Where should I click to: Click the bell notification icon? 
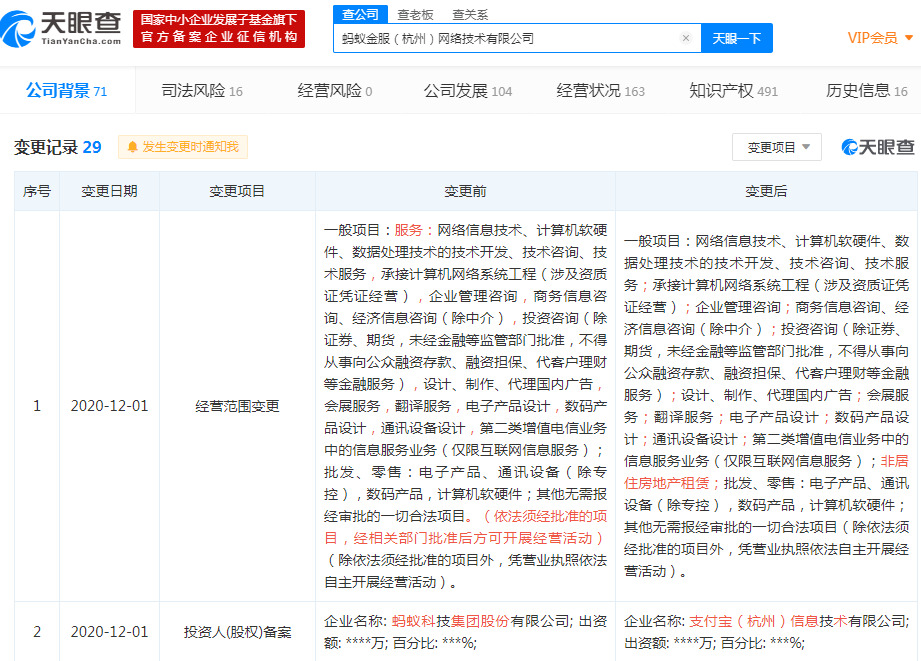pos(133,147)
